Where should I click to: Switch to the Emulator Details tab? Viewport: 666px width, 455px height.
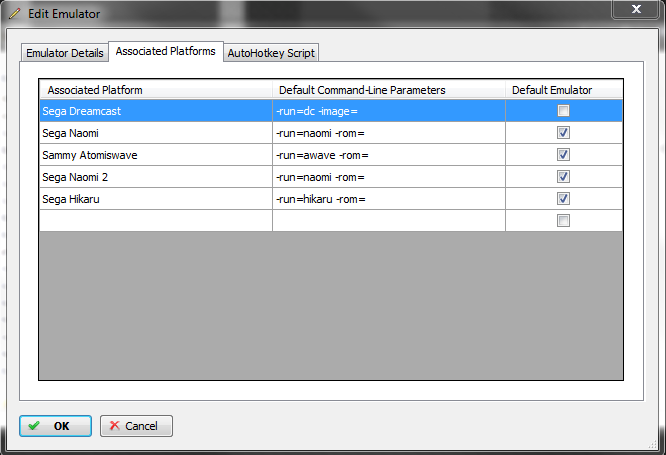[65, 53]
